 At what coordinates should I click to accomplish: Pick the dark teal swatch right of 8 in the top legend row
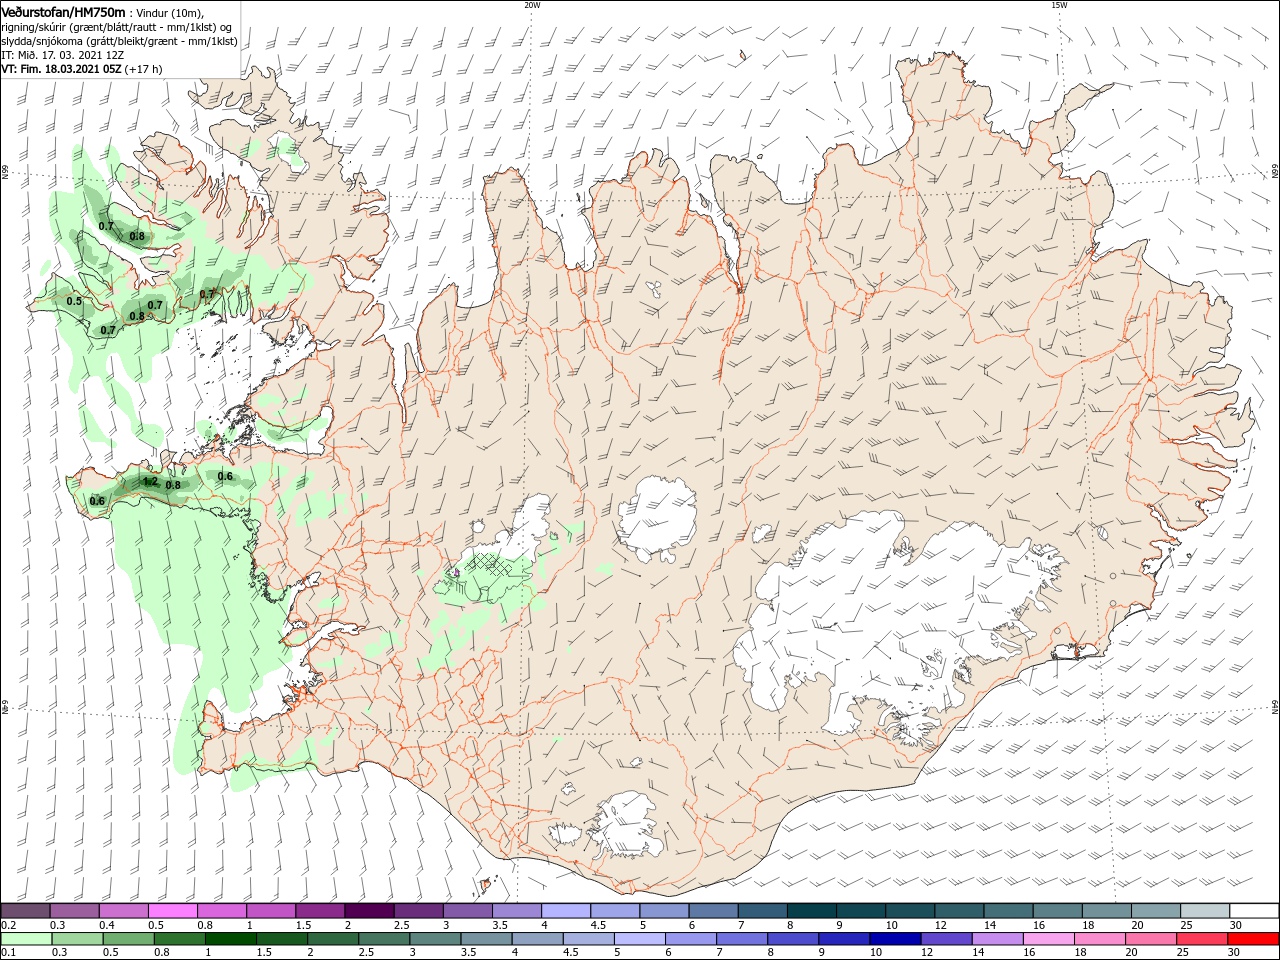click(811, 911)
